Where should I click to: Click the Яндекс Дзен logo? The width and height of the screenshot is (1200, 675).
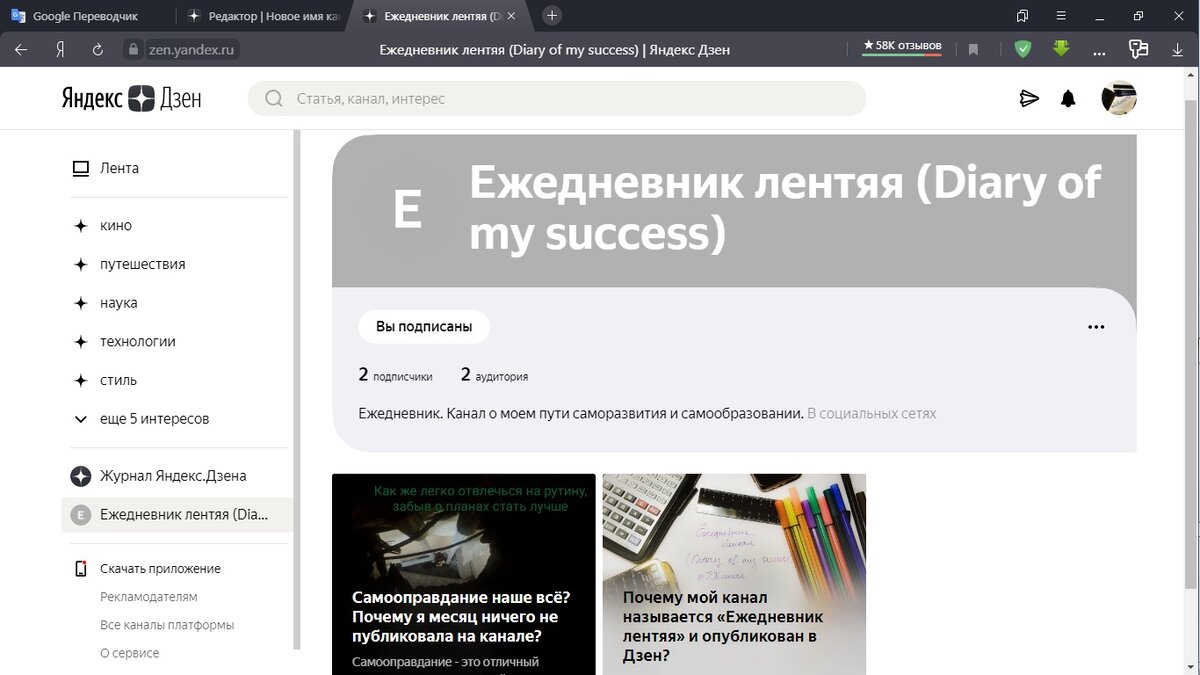tap(131, 98)
